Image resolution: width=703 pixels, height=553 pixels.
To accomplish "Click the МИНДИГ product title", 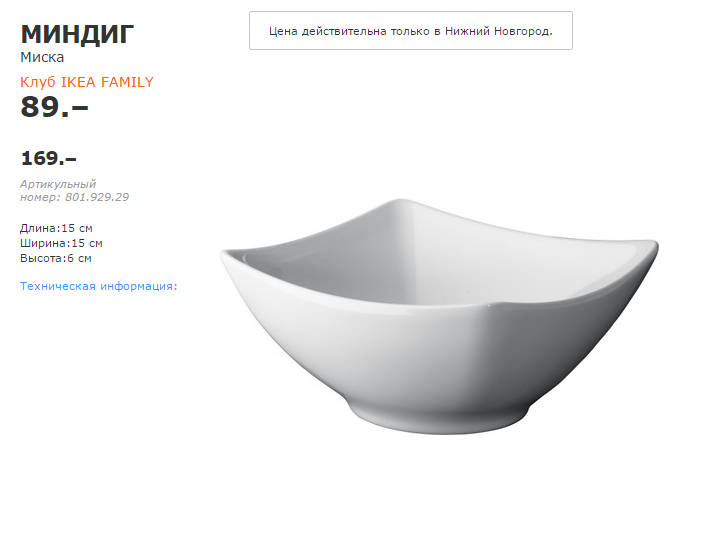I will point(77,34).
